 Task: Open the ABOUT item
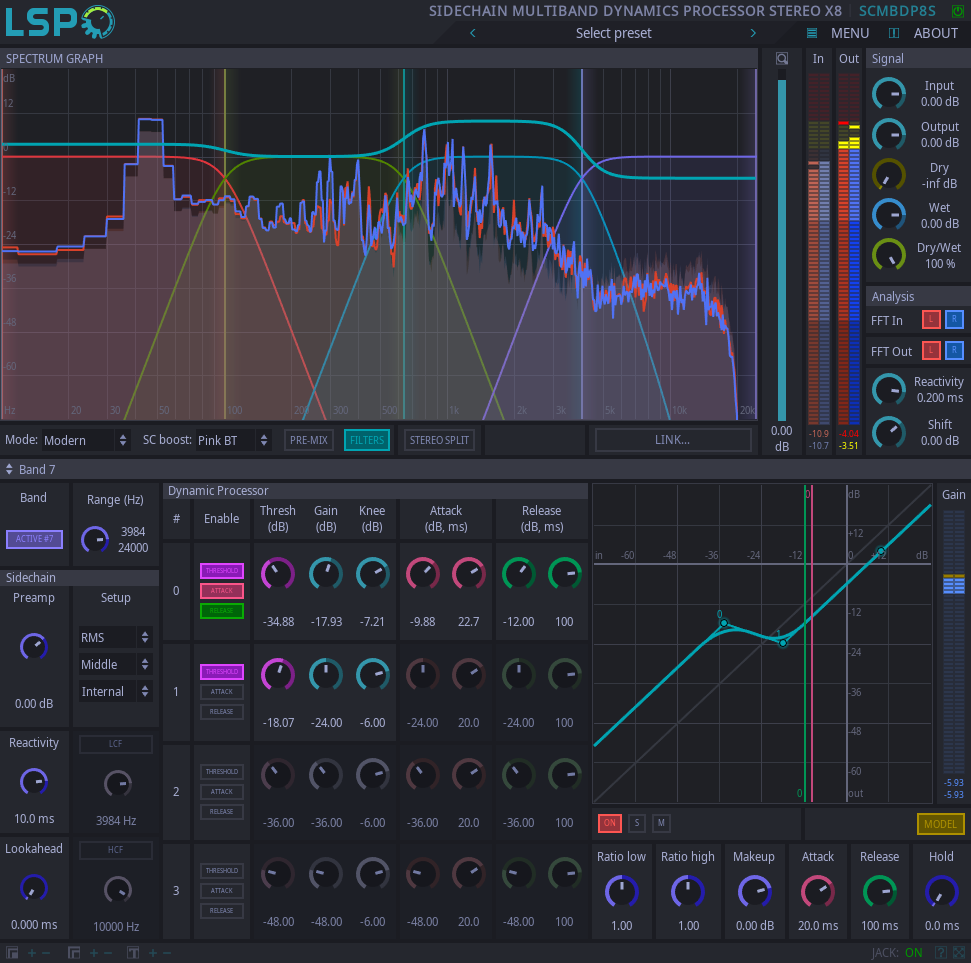click(x=935, y=33)
